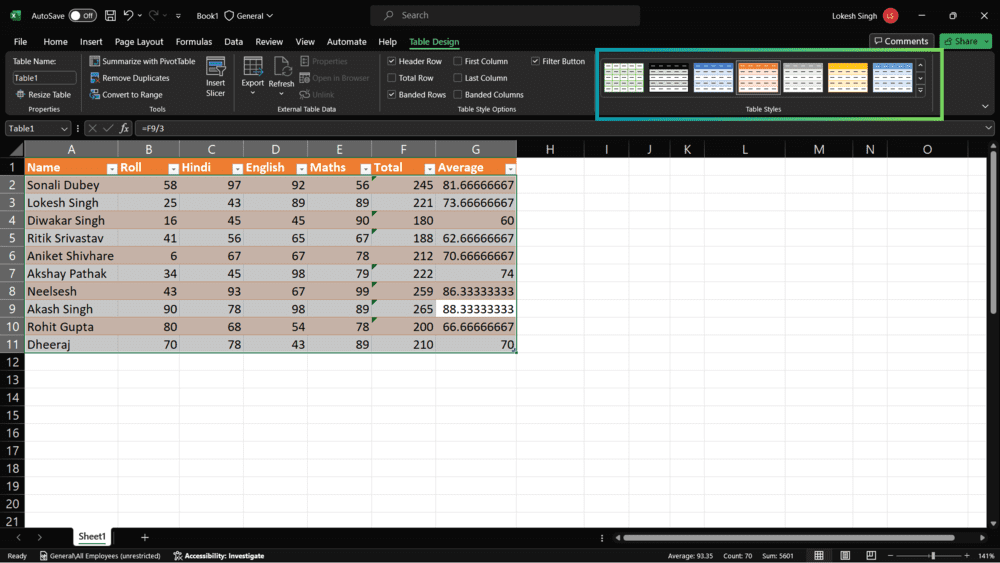Click the Save icon in title bar
This screenshot has height=563, width=1000.
click(110, 15)
